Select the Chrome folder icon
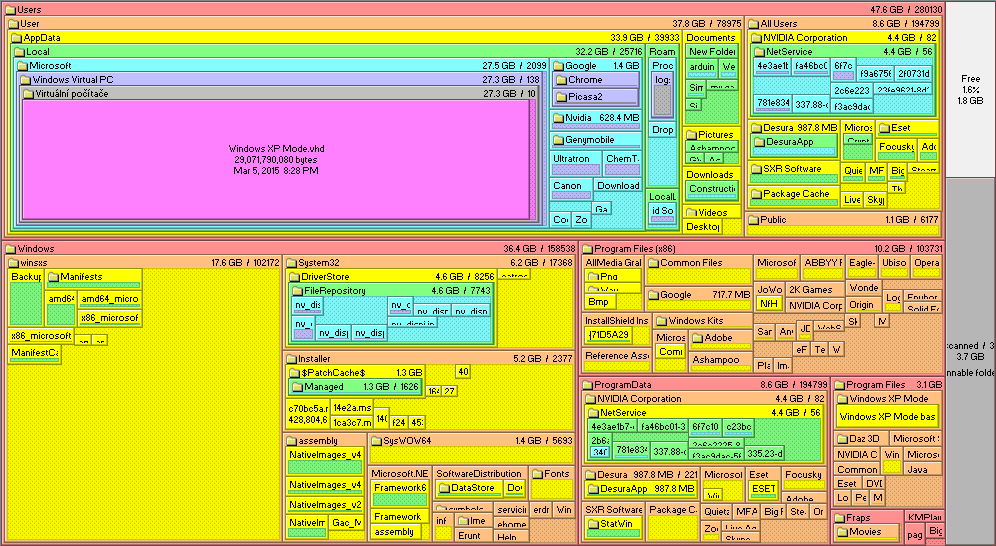The image size is (996, 546). (560, 80)
